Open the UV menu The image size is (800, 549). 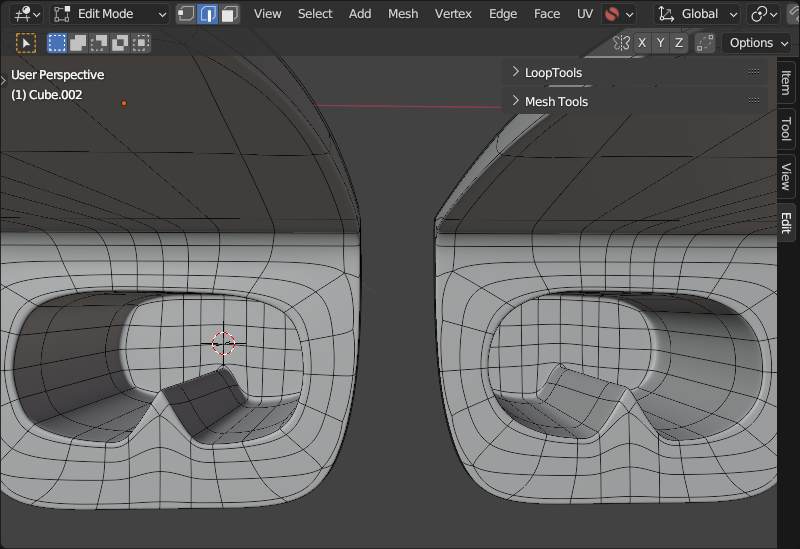click(x=585, y=14)
